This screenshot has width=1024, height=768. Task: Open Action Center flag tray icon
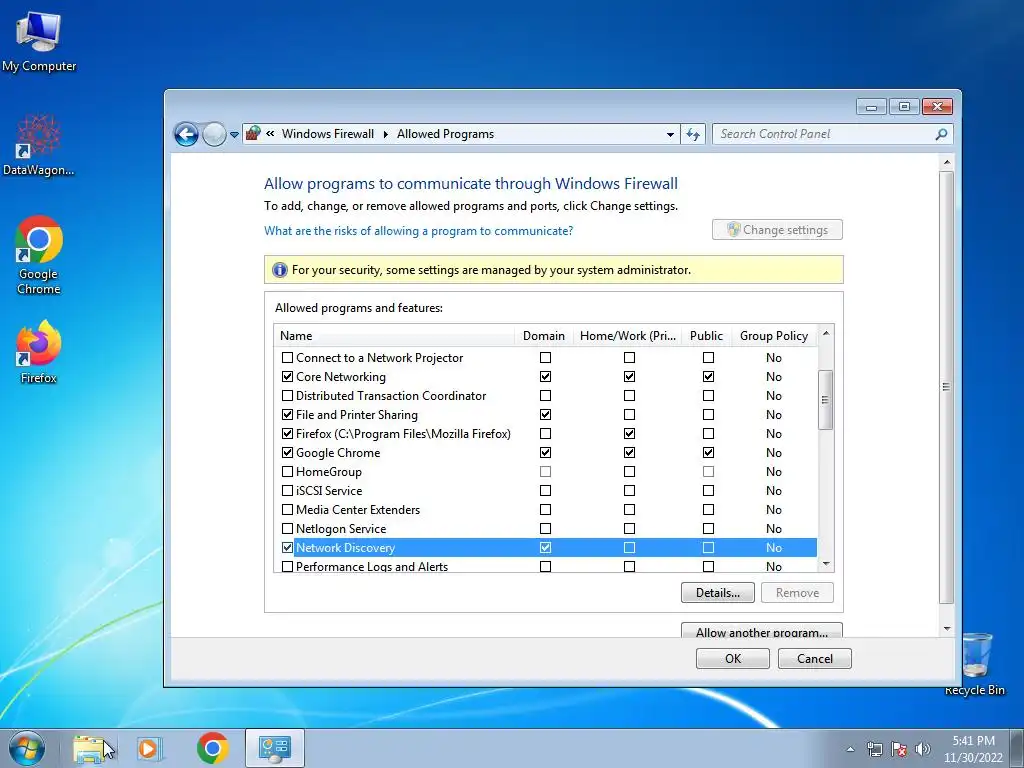[899, 749]
